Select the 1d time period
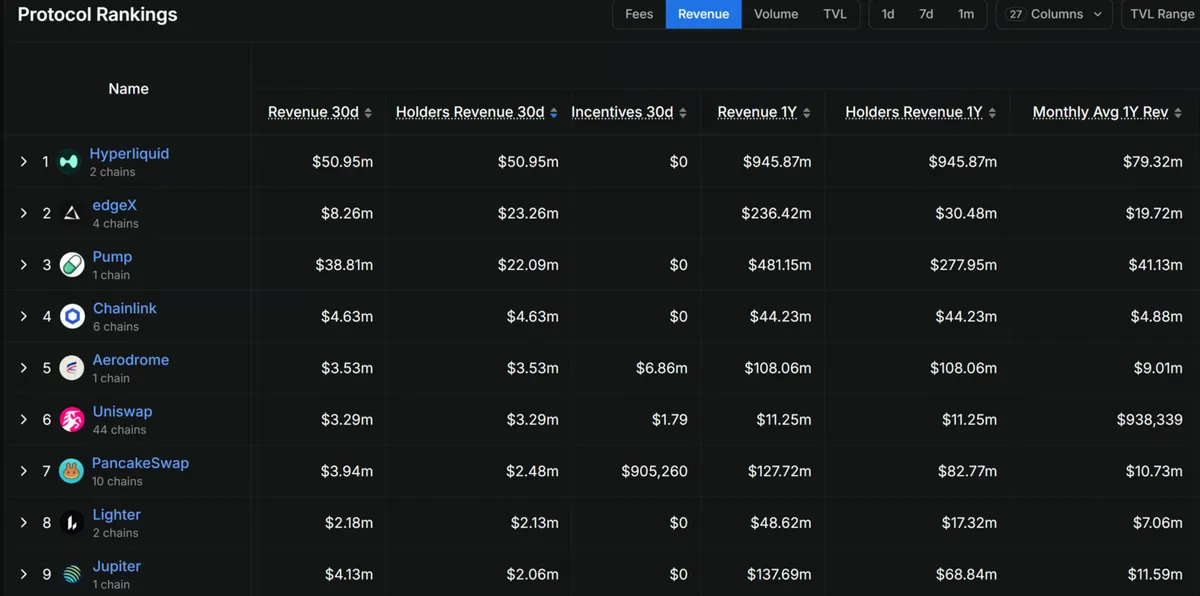Screen dimensions: 1200x596 (888, 14)
